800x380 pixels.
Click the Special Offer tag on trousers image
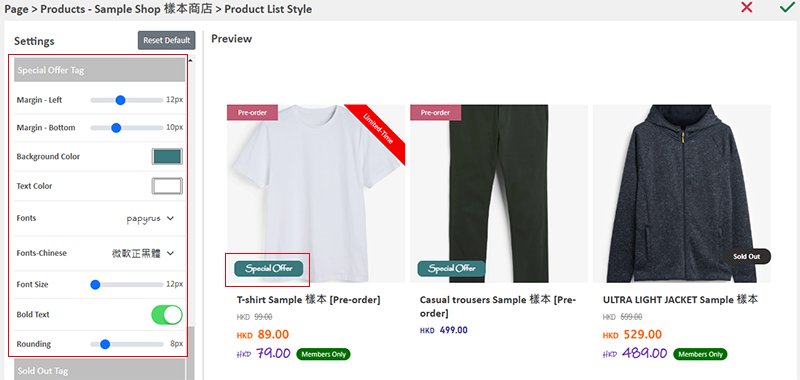(x=452, y=268)
